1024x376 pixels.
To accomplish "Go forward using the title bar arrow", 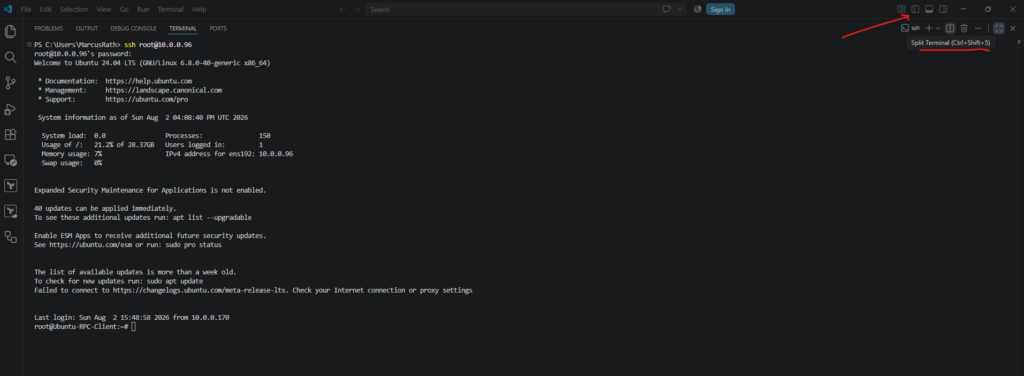I will point(357,9).
